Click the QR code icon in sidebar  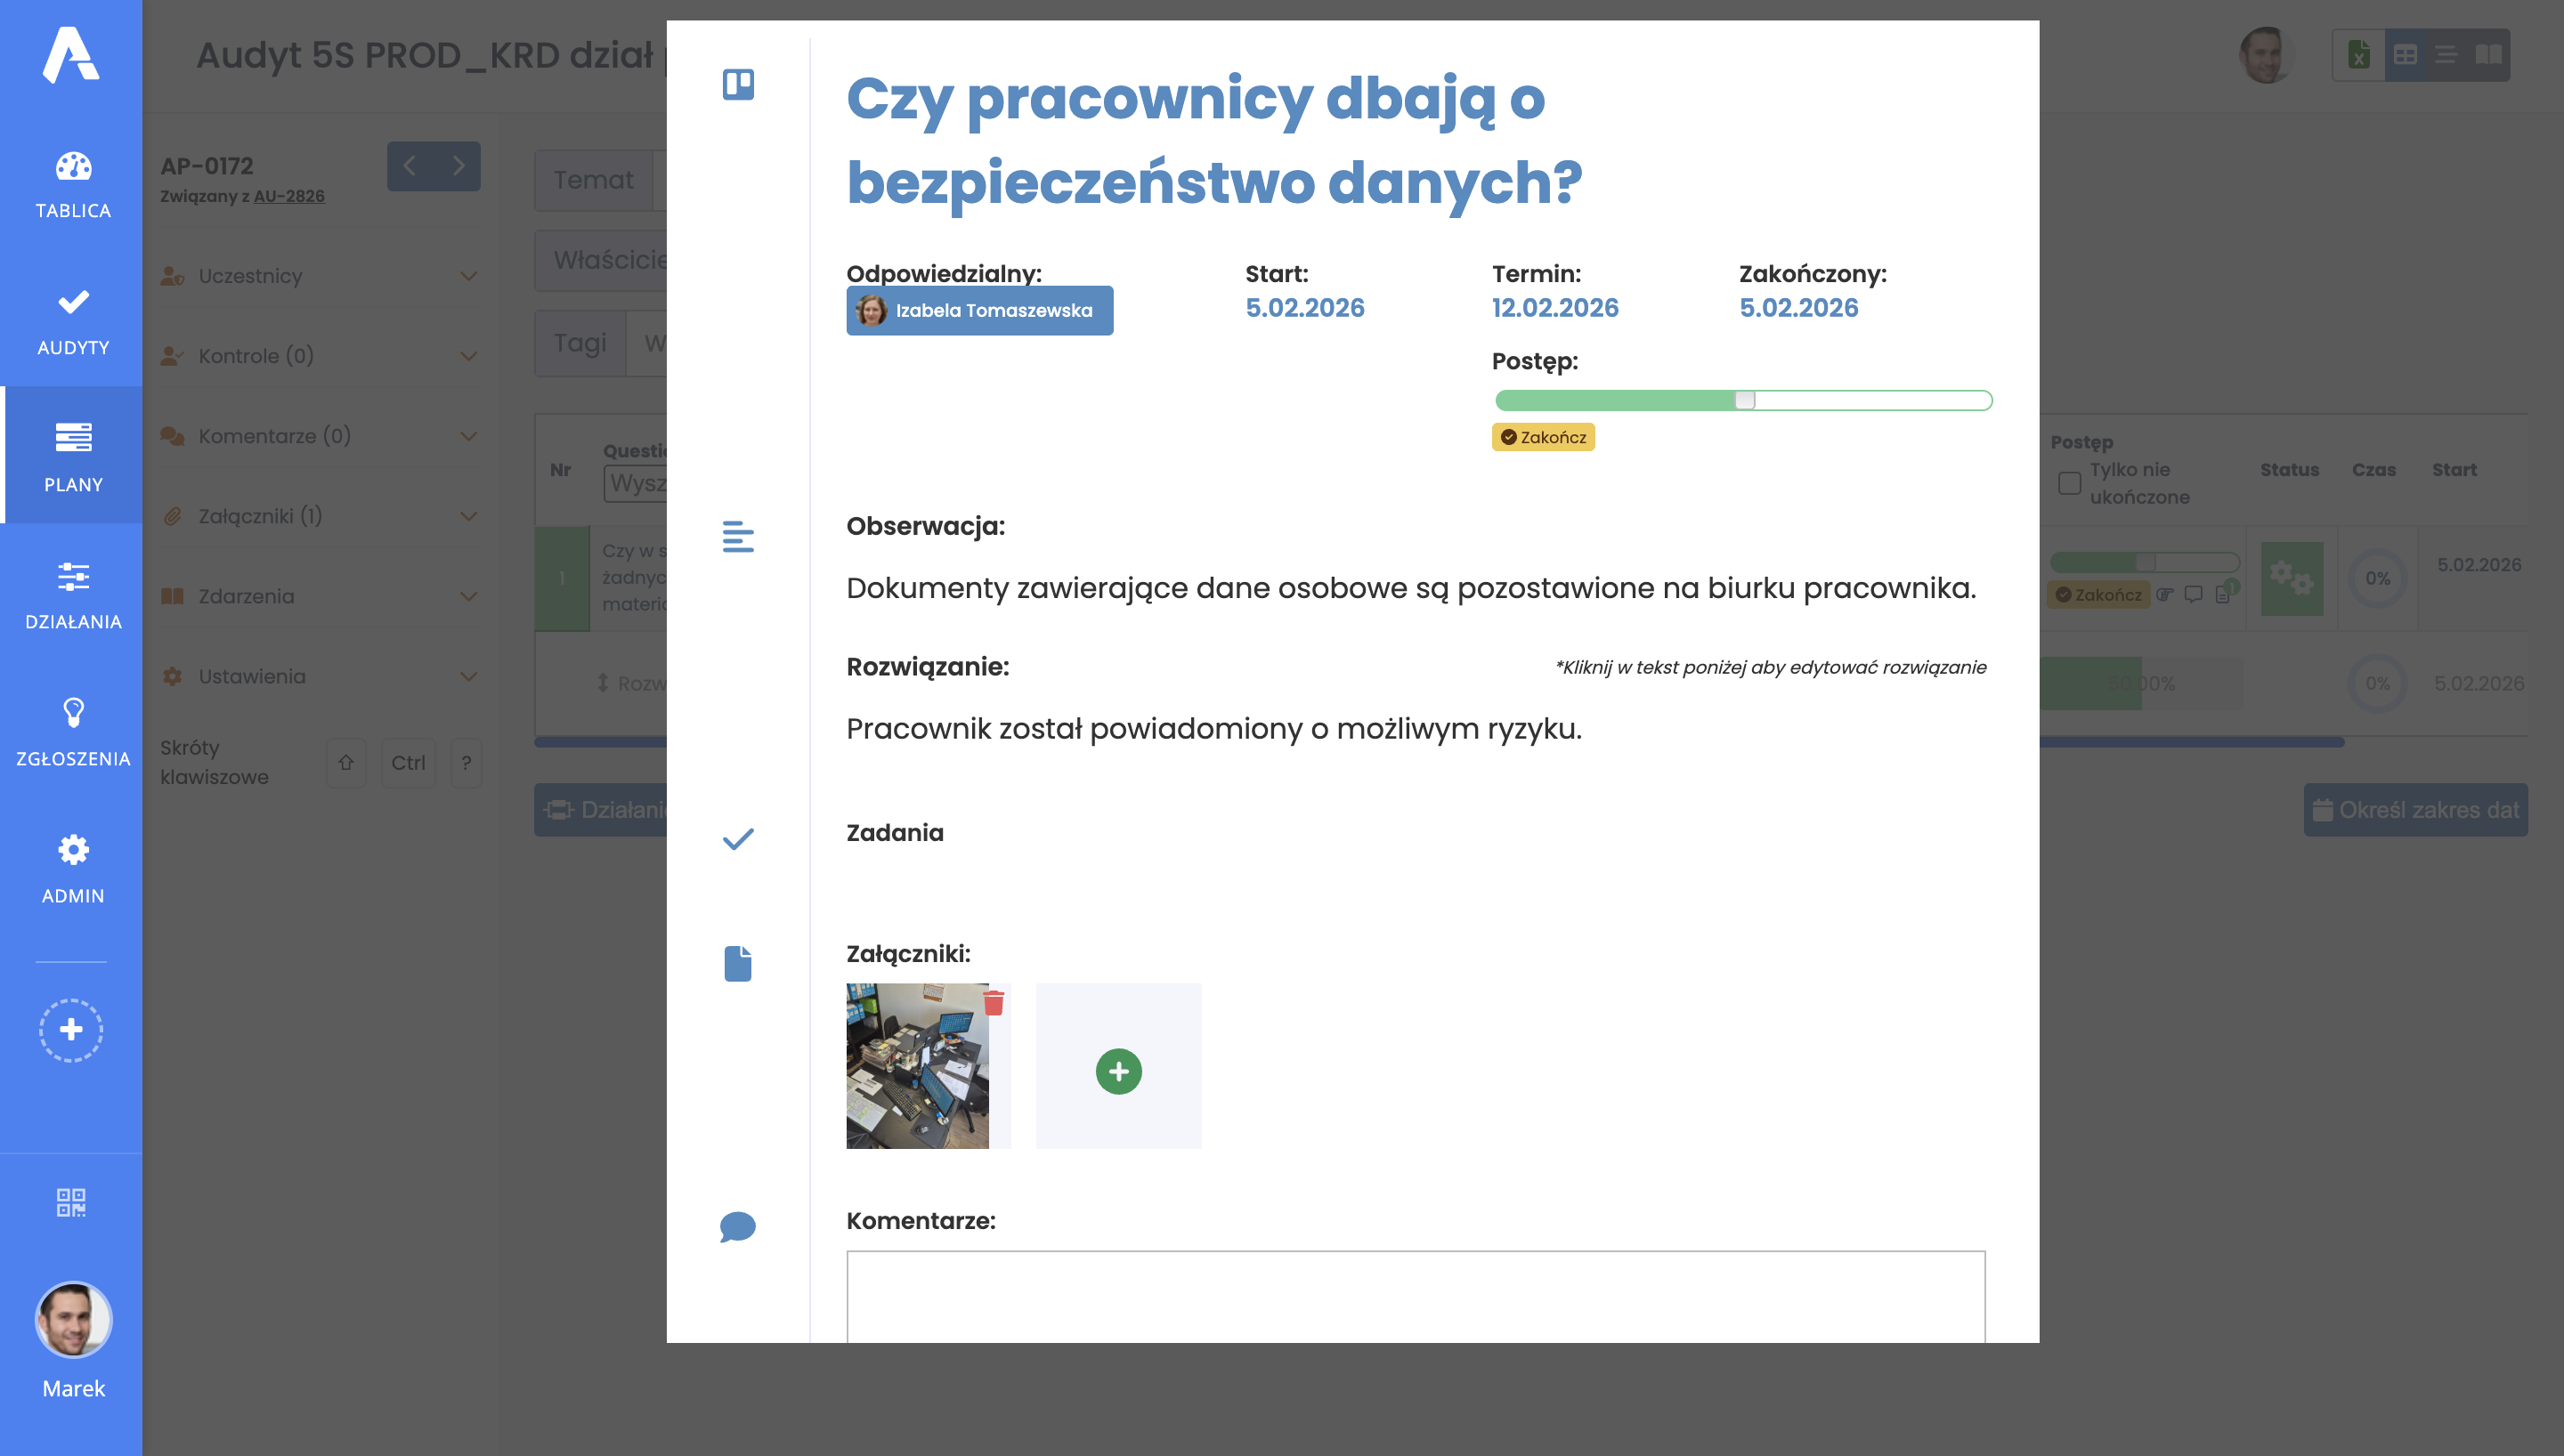[71, 1202]
